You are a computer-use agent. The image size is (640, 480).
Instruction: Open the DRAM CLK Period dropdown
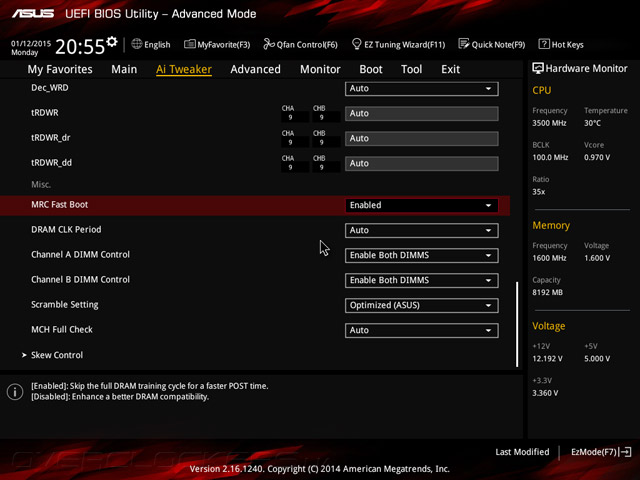click(422, 230)
